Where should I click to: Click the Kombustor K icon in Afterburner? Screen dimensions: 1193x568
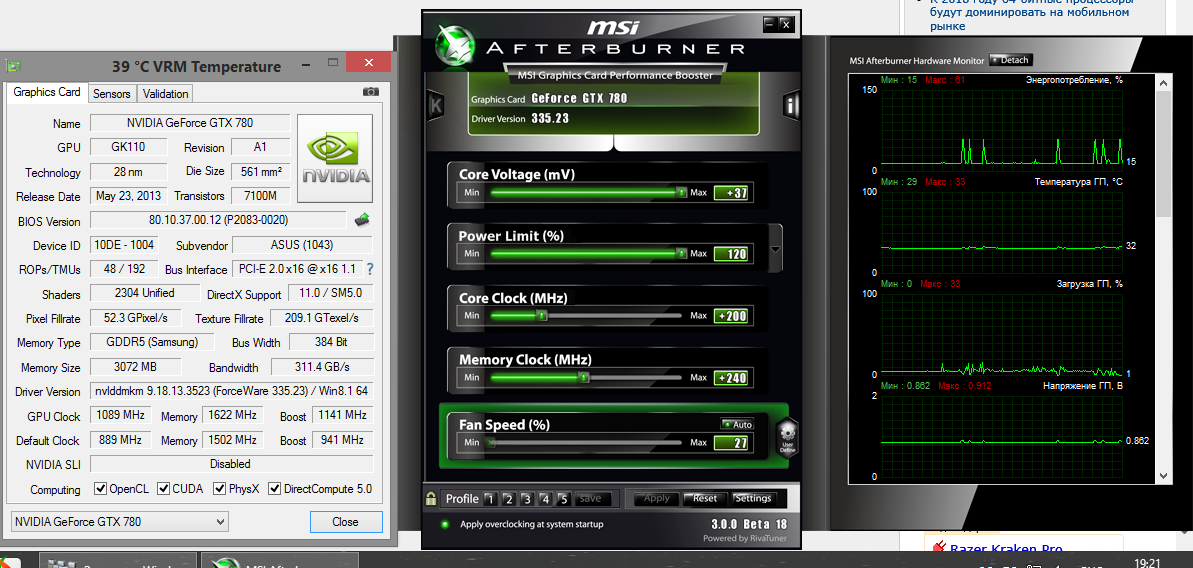(x=435, y=105)
